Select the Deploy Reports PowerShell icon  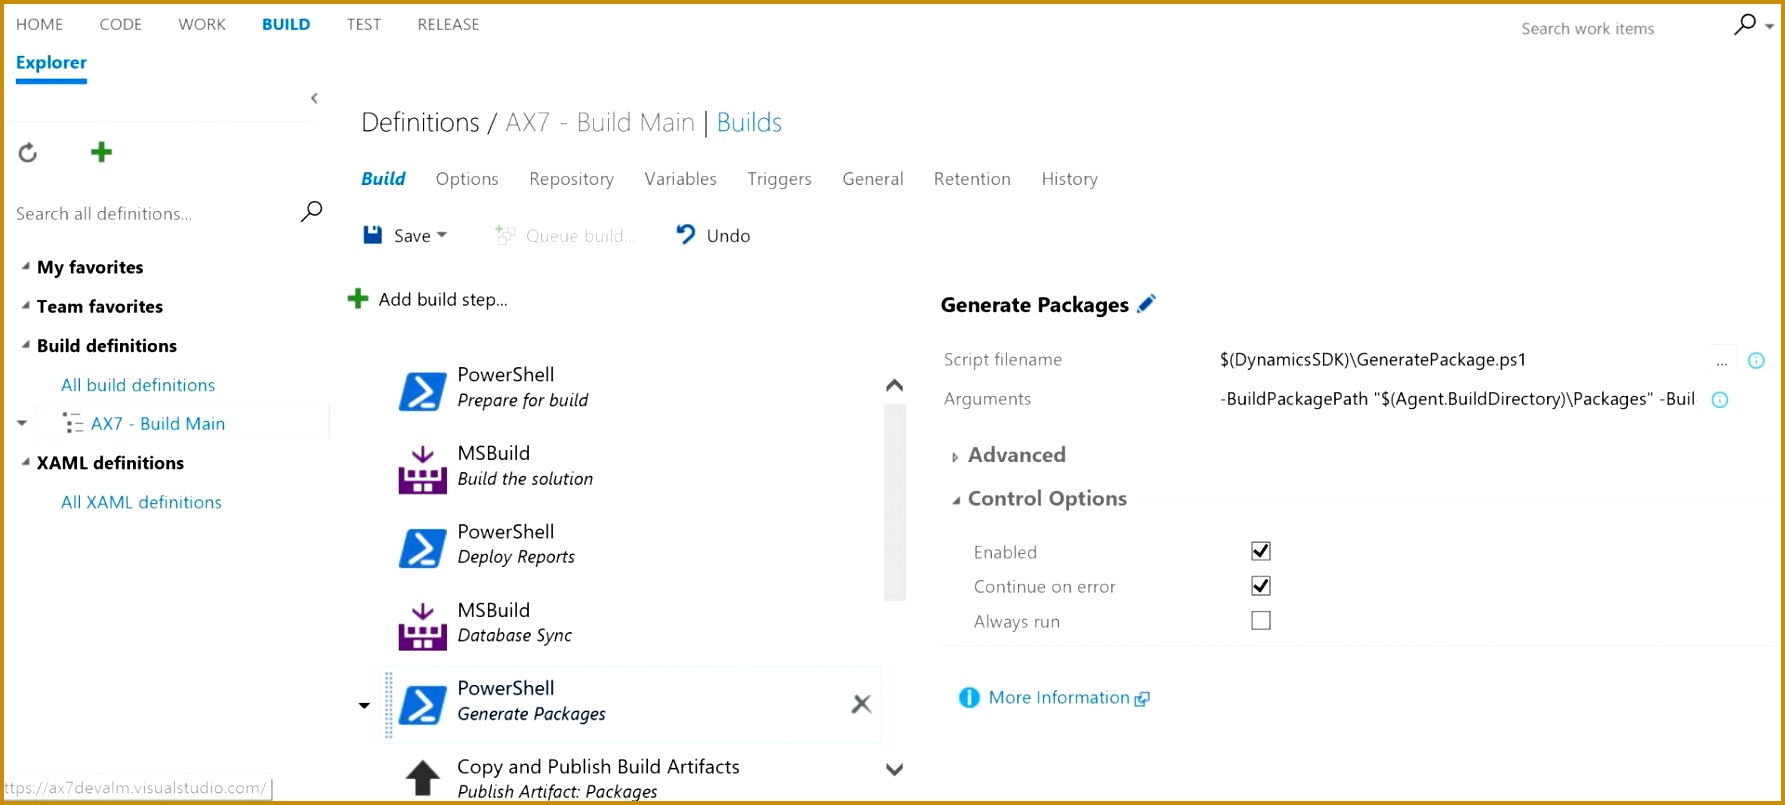pos(422,549)
